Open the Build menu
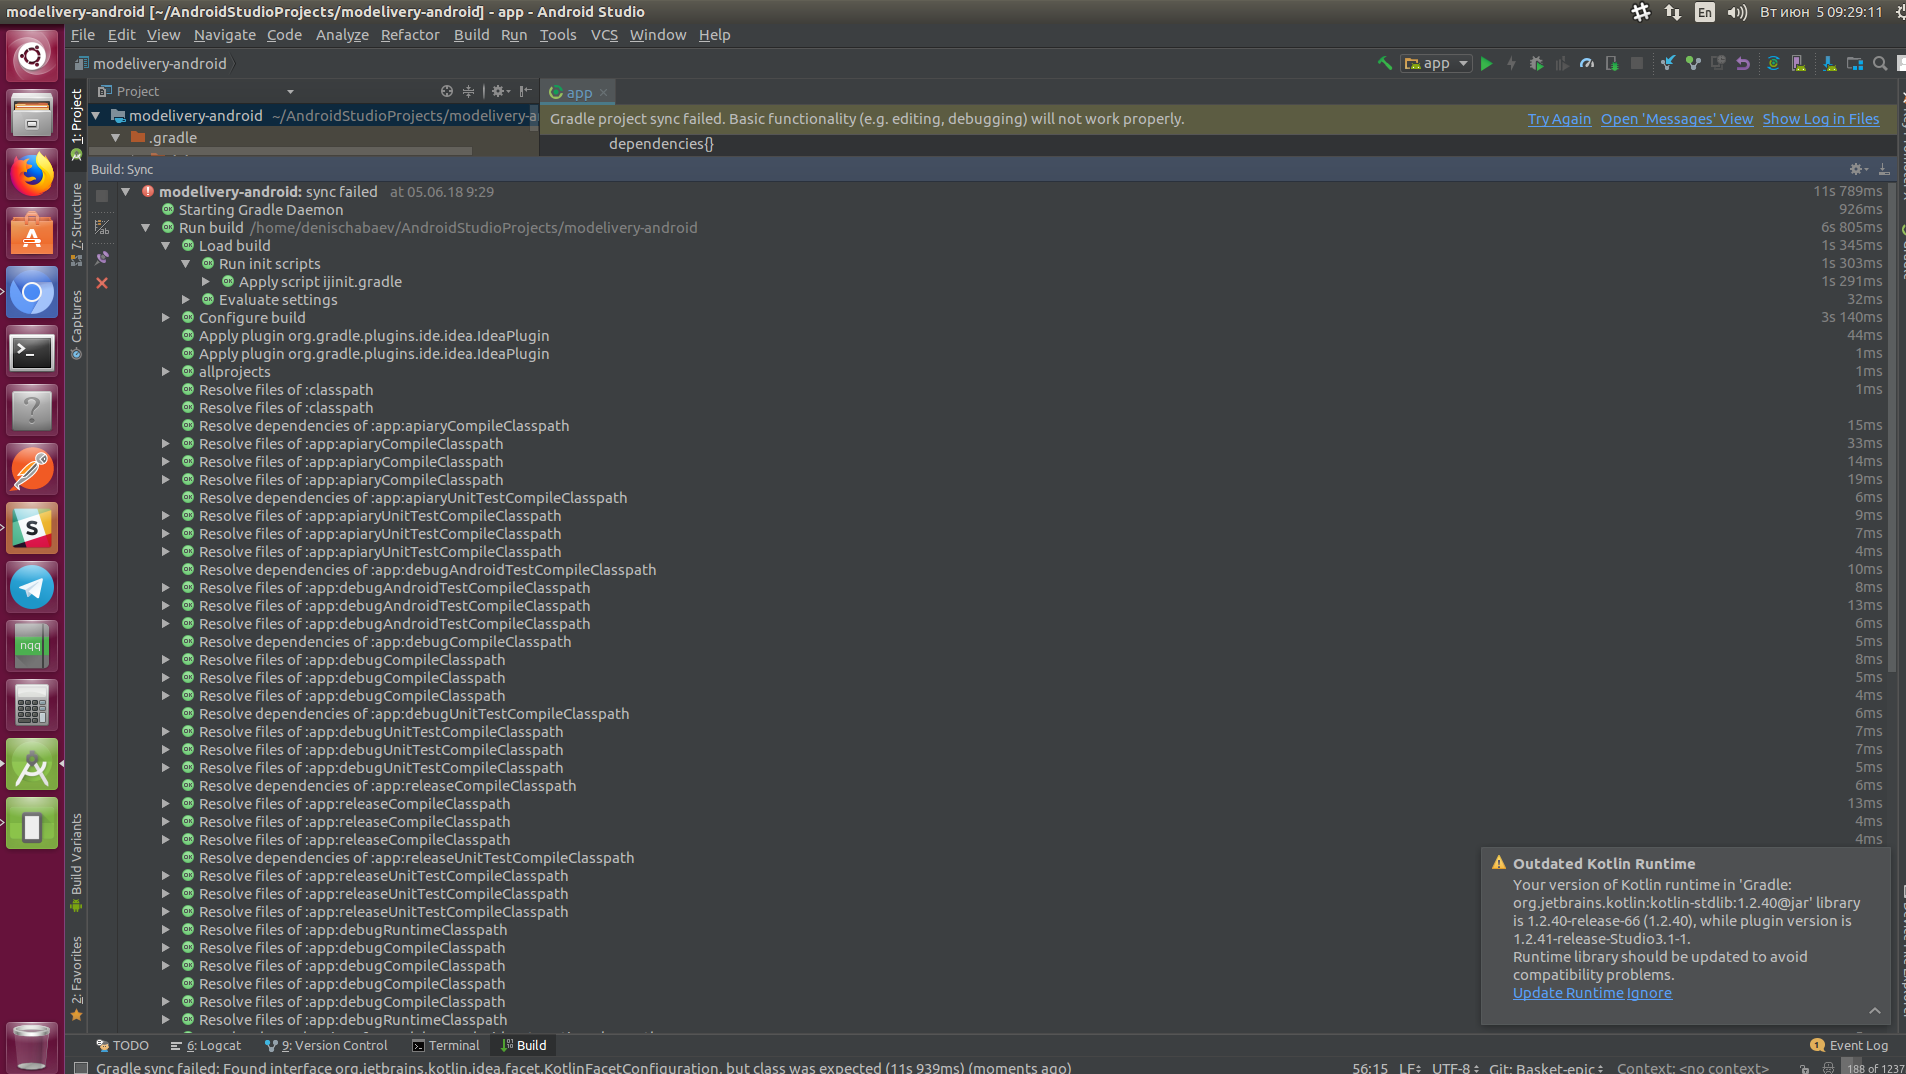Image resolution: width=1906 pixels, height=1074 pixels. point(471,34)
